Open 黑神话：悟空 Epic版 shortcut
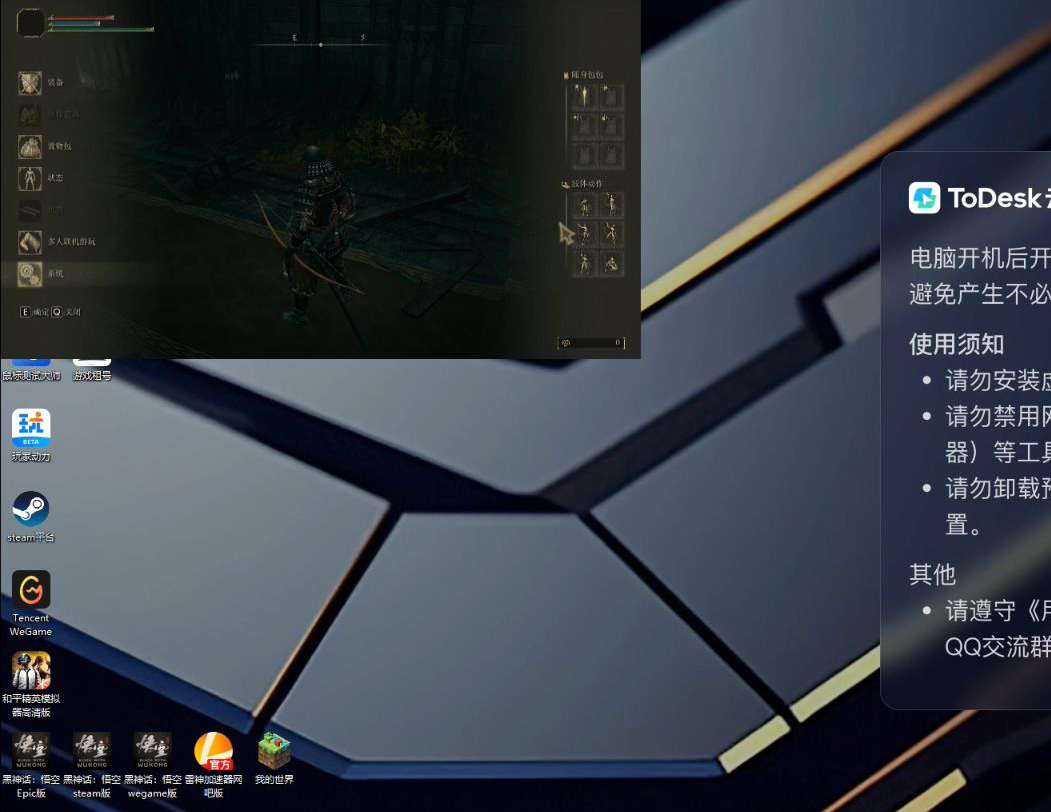This screenshot has width=1051, height=812. [31, 765]
